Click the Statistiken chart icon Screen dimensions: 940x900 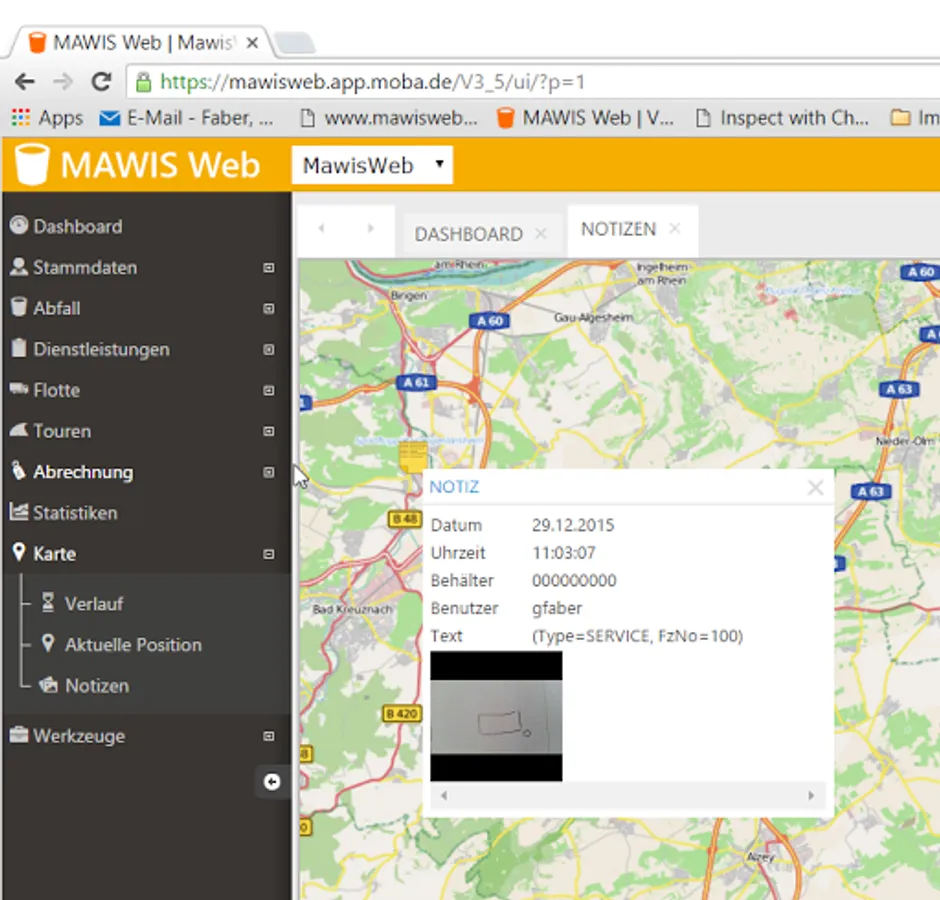pos(19,511)
